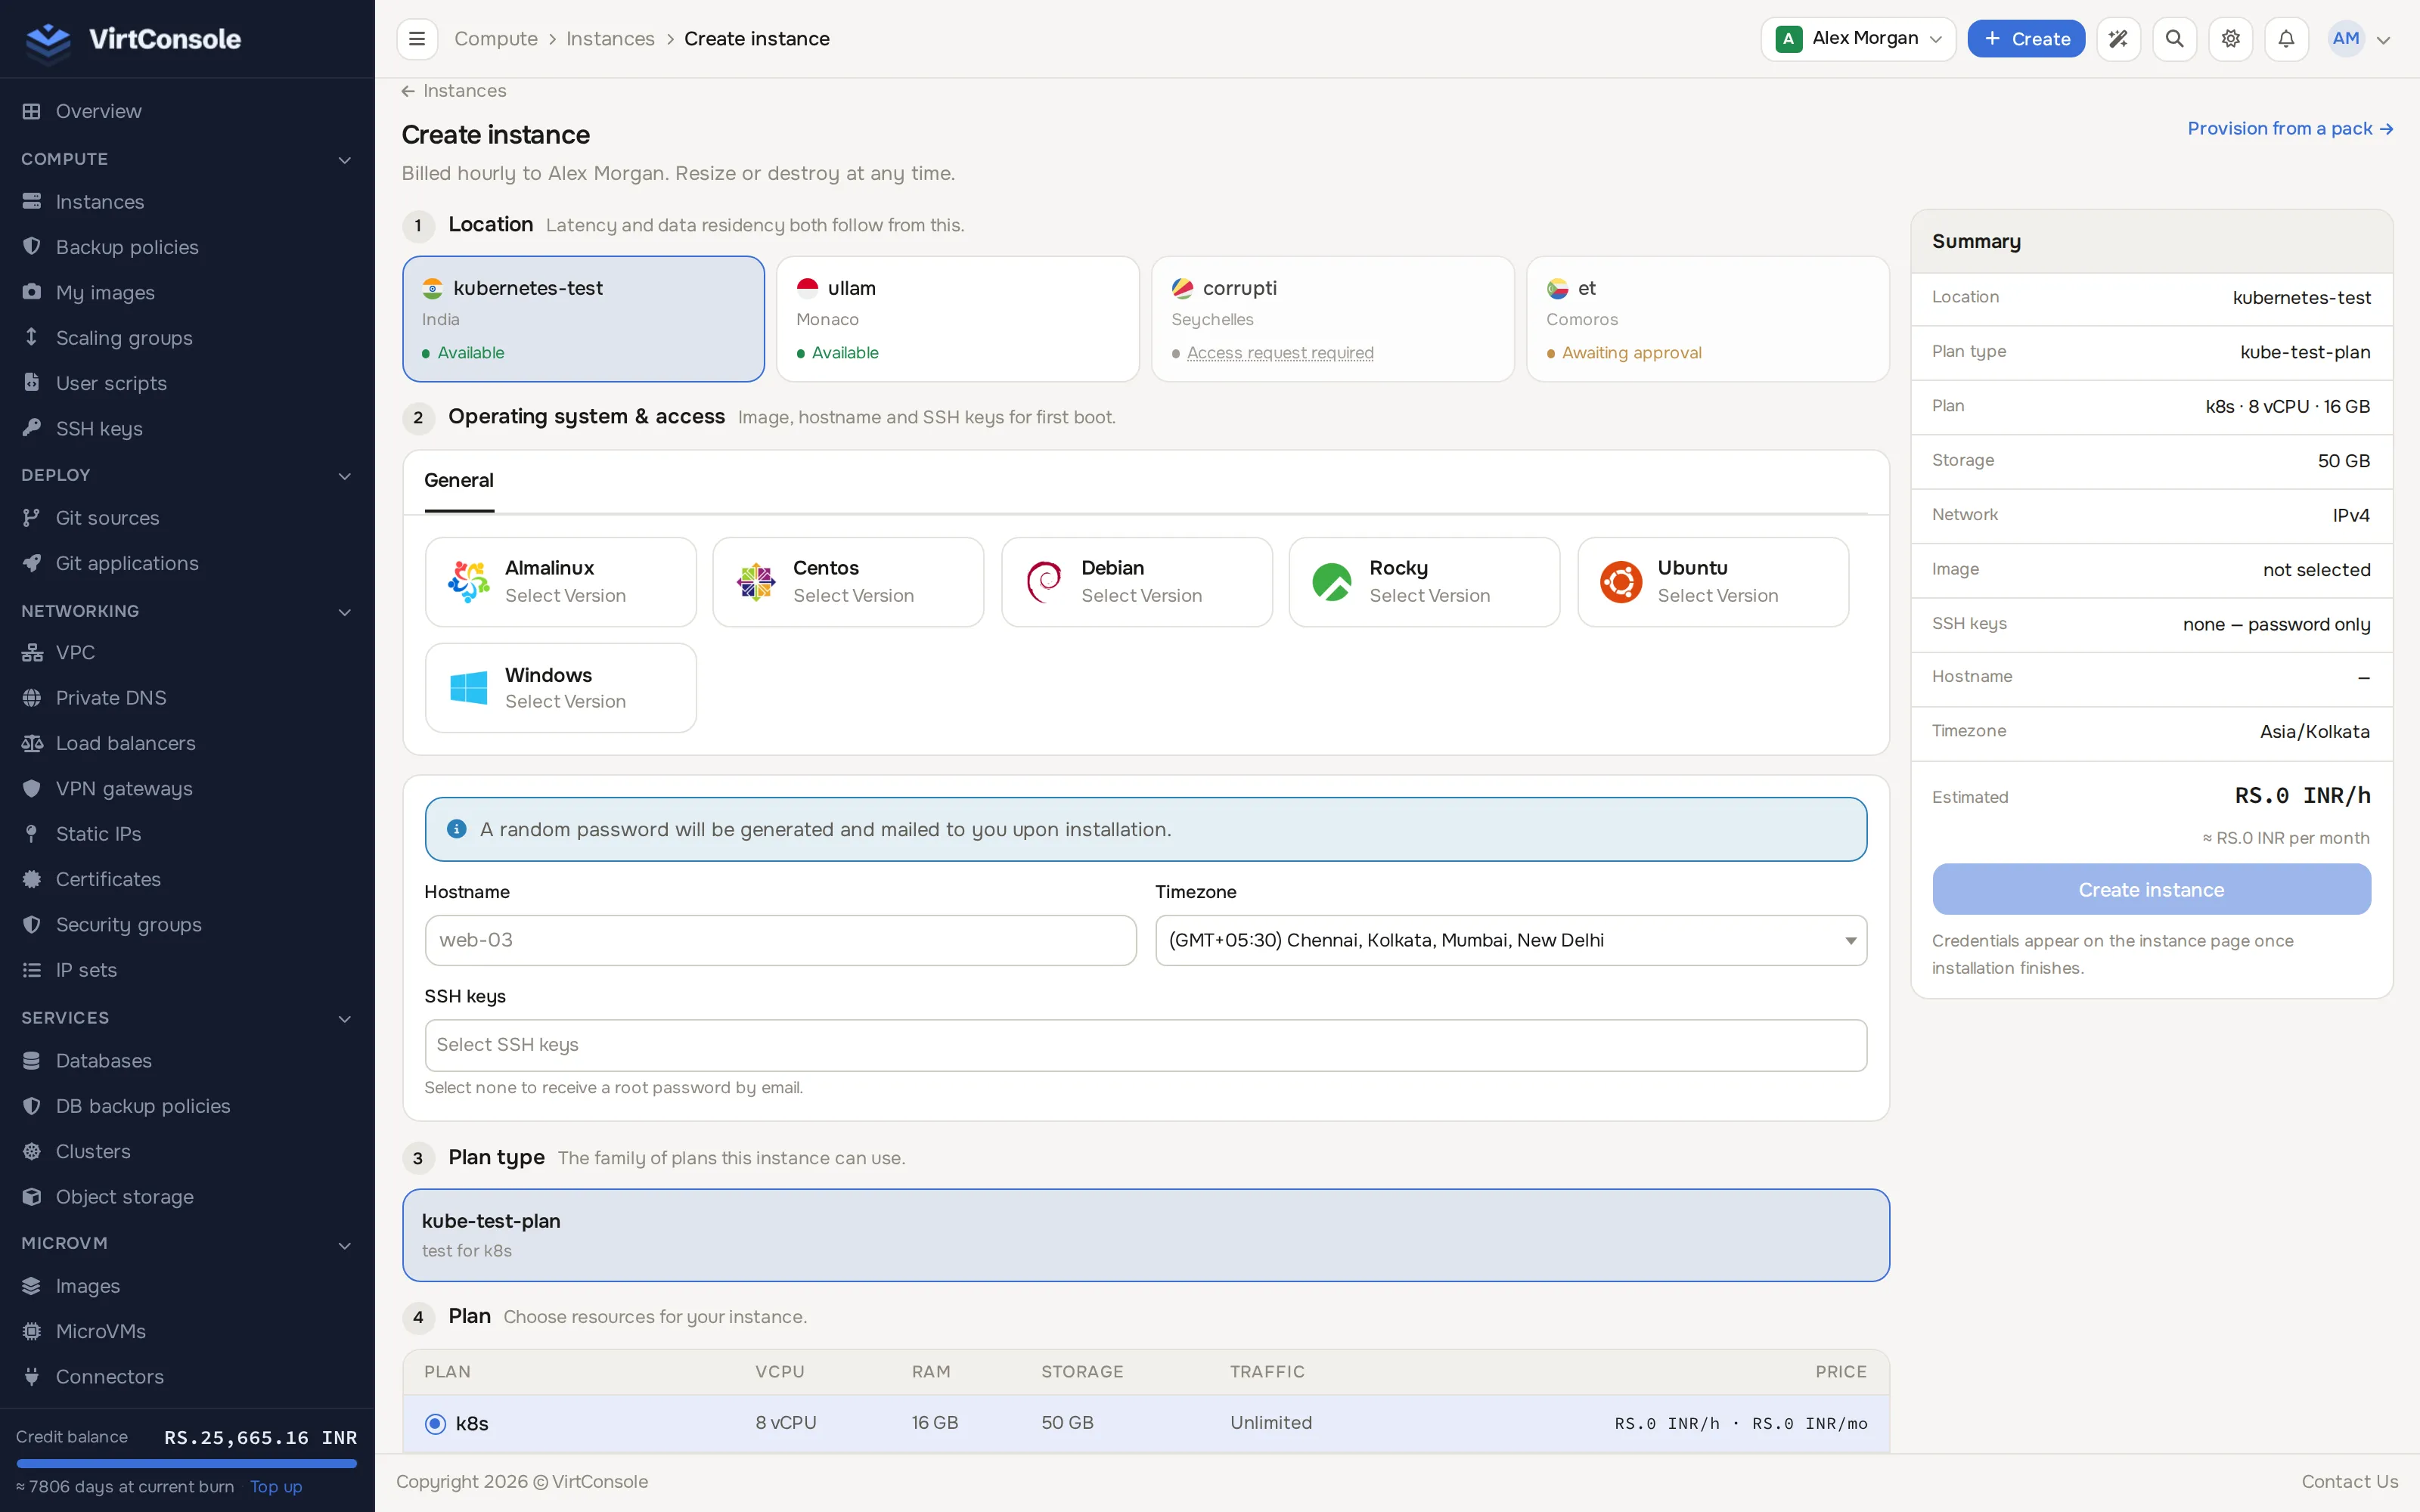Collapse the DEPLOY sidebar section

[x=344, y=476]
